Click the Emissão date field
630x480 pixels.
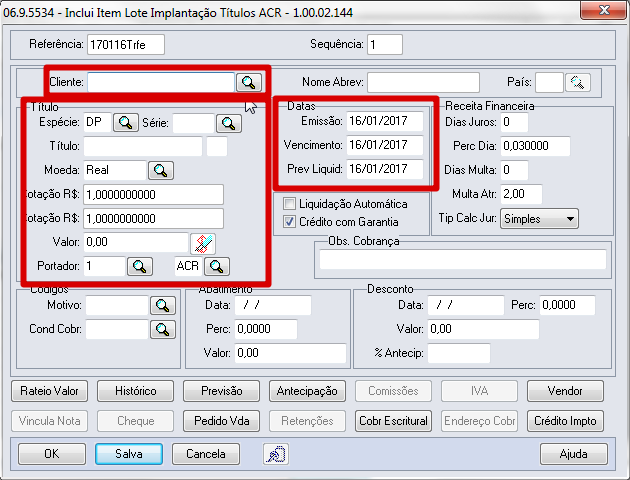(385, 121)
